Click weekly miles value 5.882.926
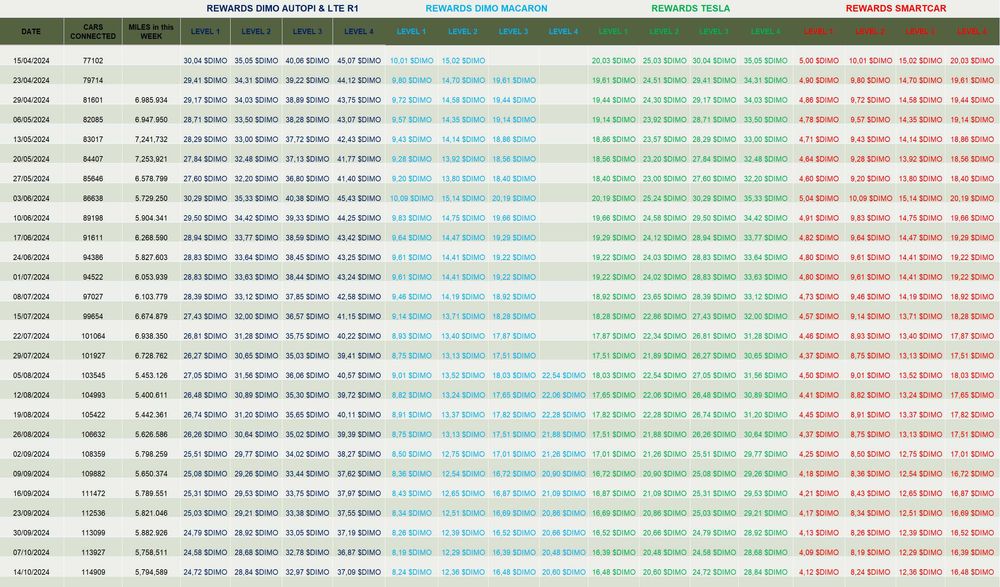Image resolution: width=1000 pixels, height=587 pixels. click(151, 533)
